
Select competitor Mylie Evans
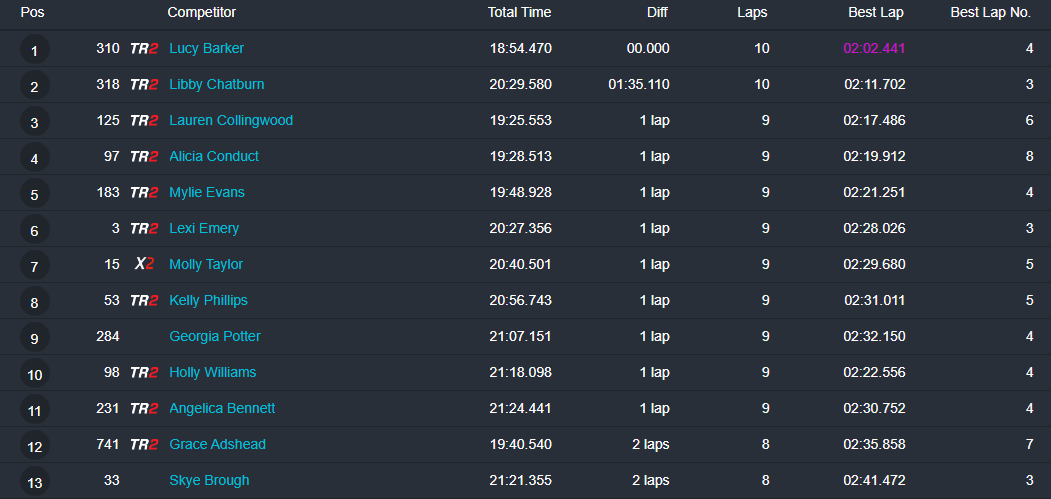(x=207, y=192)
